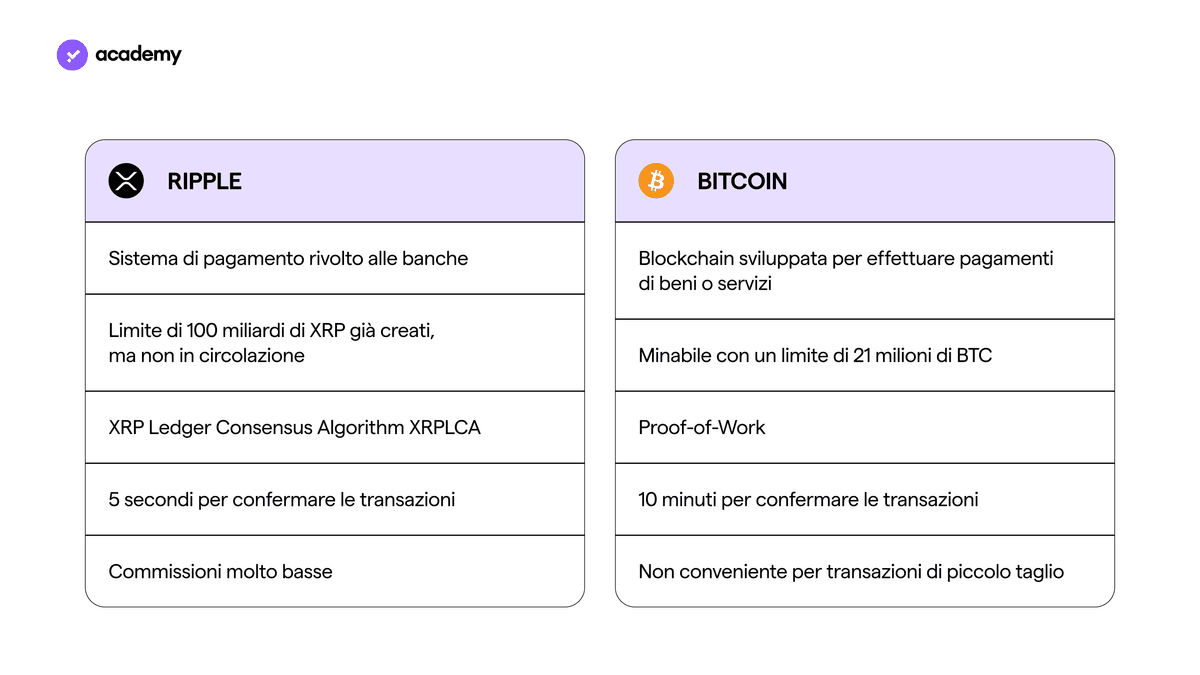Click the 'Limite di 100 miliardi di XRP' row

[335, 343]
